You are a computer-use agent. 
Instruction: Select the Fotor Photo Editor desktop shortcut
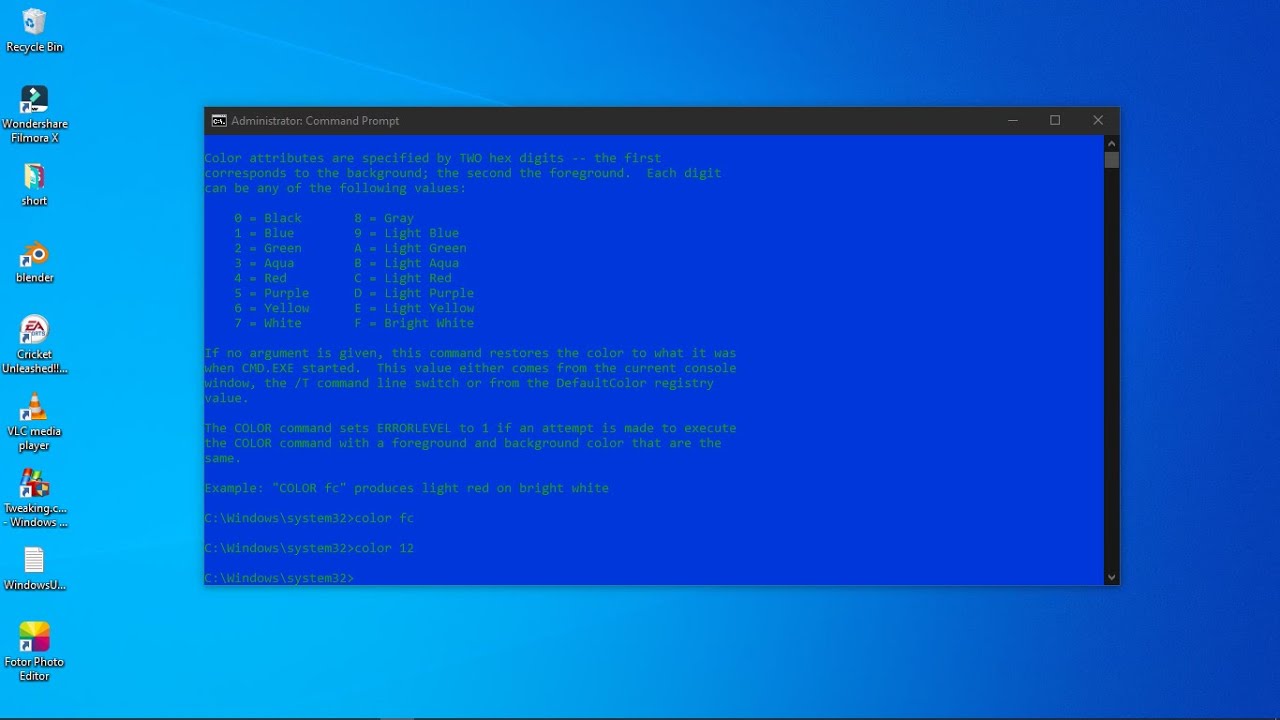coord(34,652)
